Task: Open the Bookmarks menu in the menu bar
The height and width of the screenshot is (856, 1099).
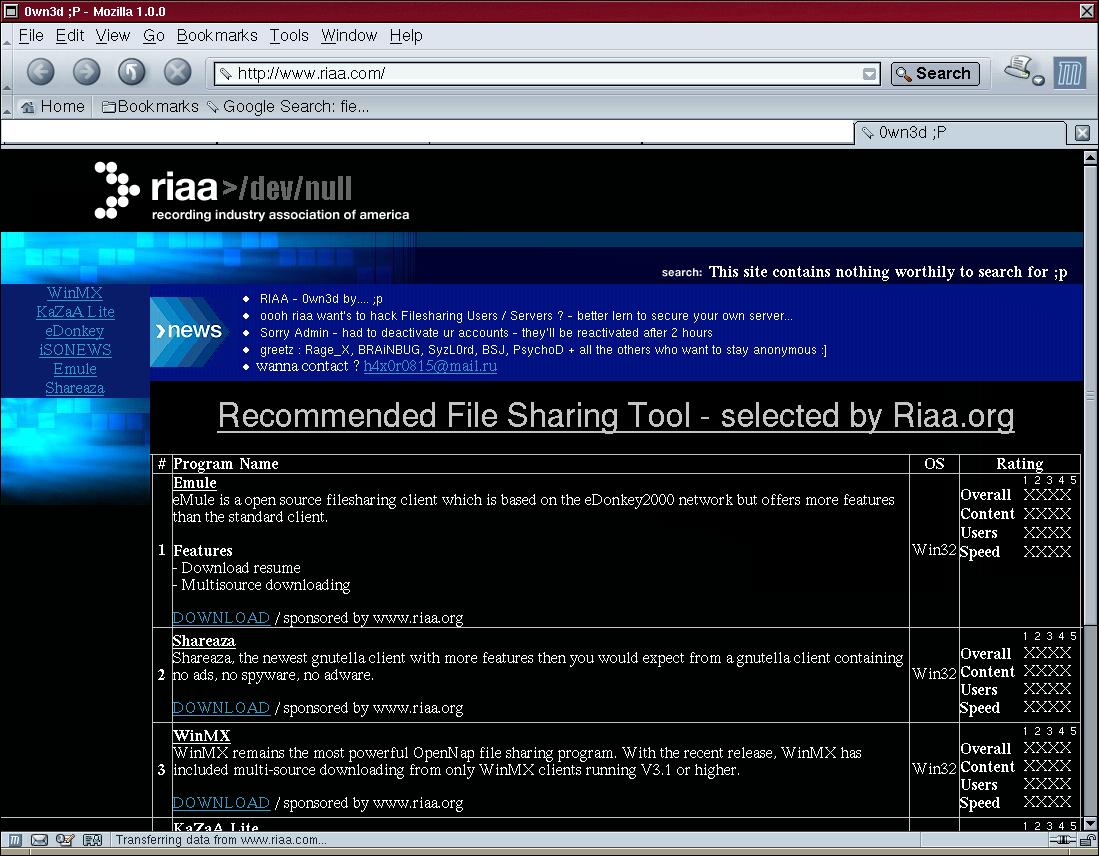Action: [217, 36]
